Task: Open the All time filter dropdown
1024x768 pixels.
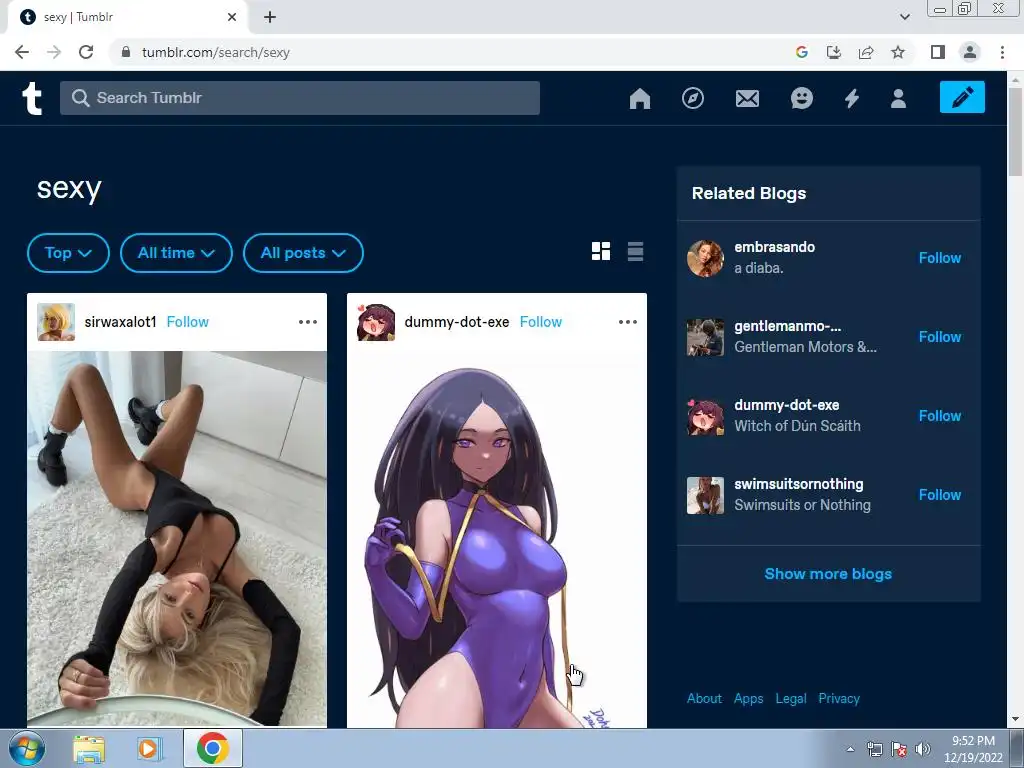Action: point(176,253)
